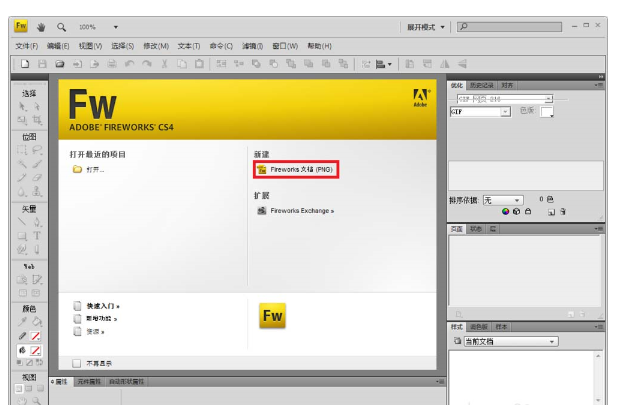
Task: Collapse the right panel dock
Action: (601, 76)
